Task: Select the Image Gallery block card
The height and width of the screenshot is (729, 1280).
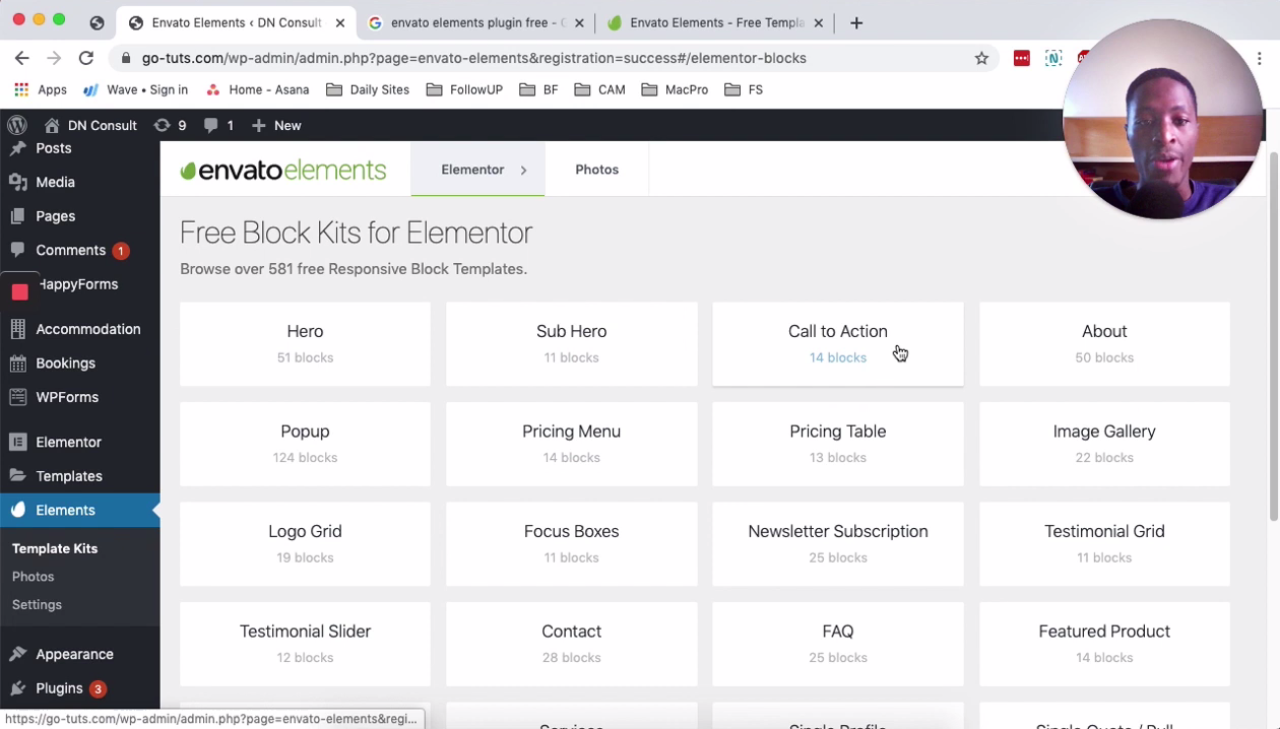Action: pos(1105,444)
